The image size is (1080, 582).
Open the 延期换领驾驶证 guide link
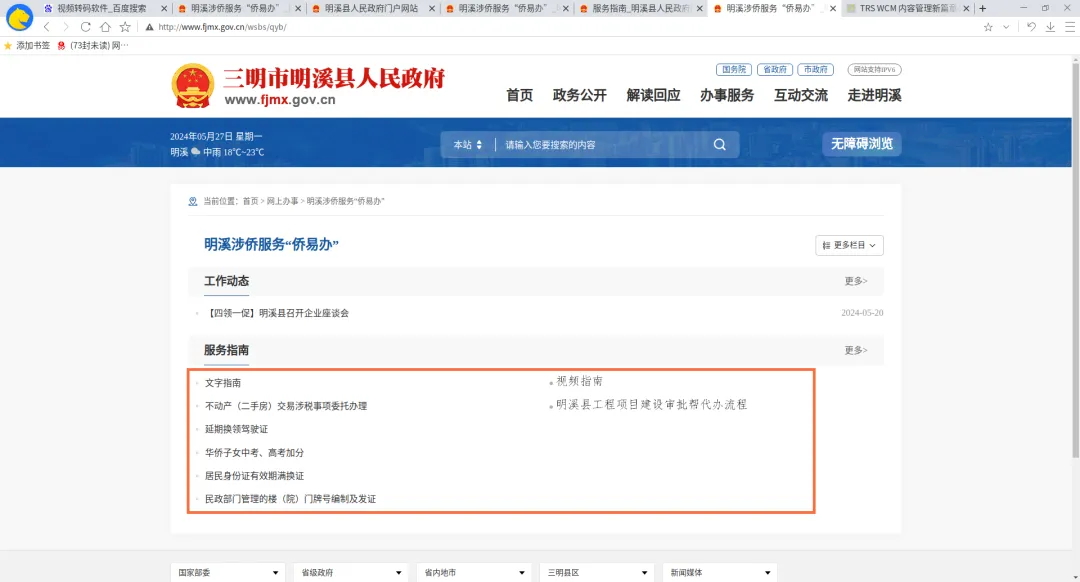(236, 429)
